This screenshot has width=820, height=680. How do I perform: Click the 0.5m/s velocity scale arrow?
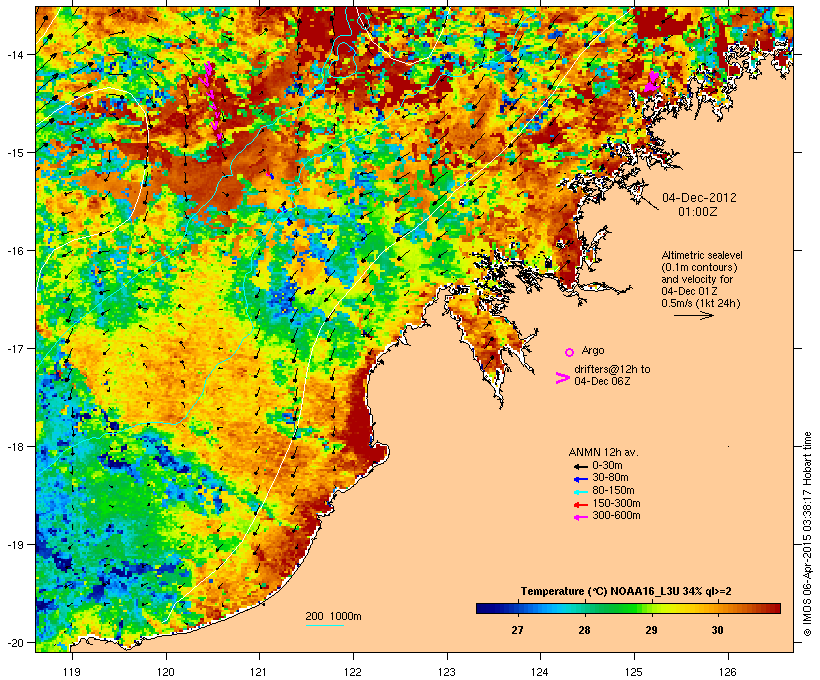[x=693, y=315]
